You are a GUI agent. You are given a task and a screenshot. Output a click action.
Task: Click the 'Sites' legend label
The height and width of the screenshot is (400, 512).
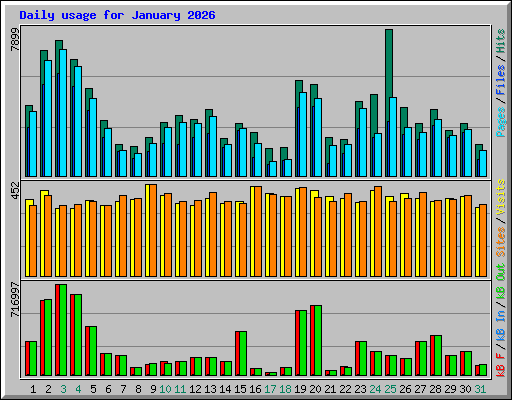click(x=500, y=242)
